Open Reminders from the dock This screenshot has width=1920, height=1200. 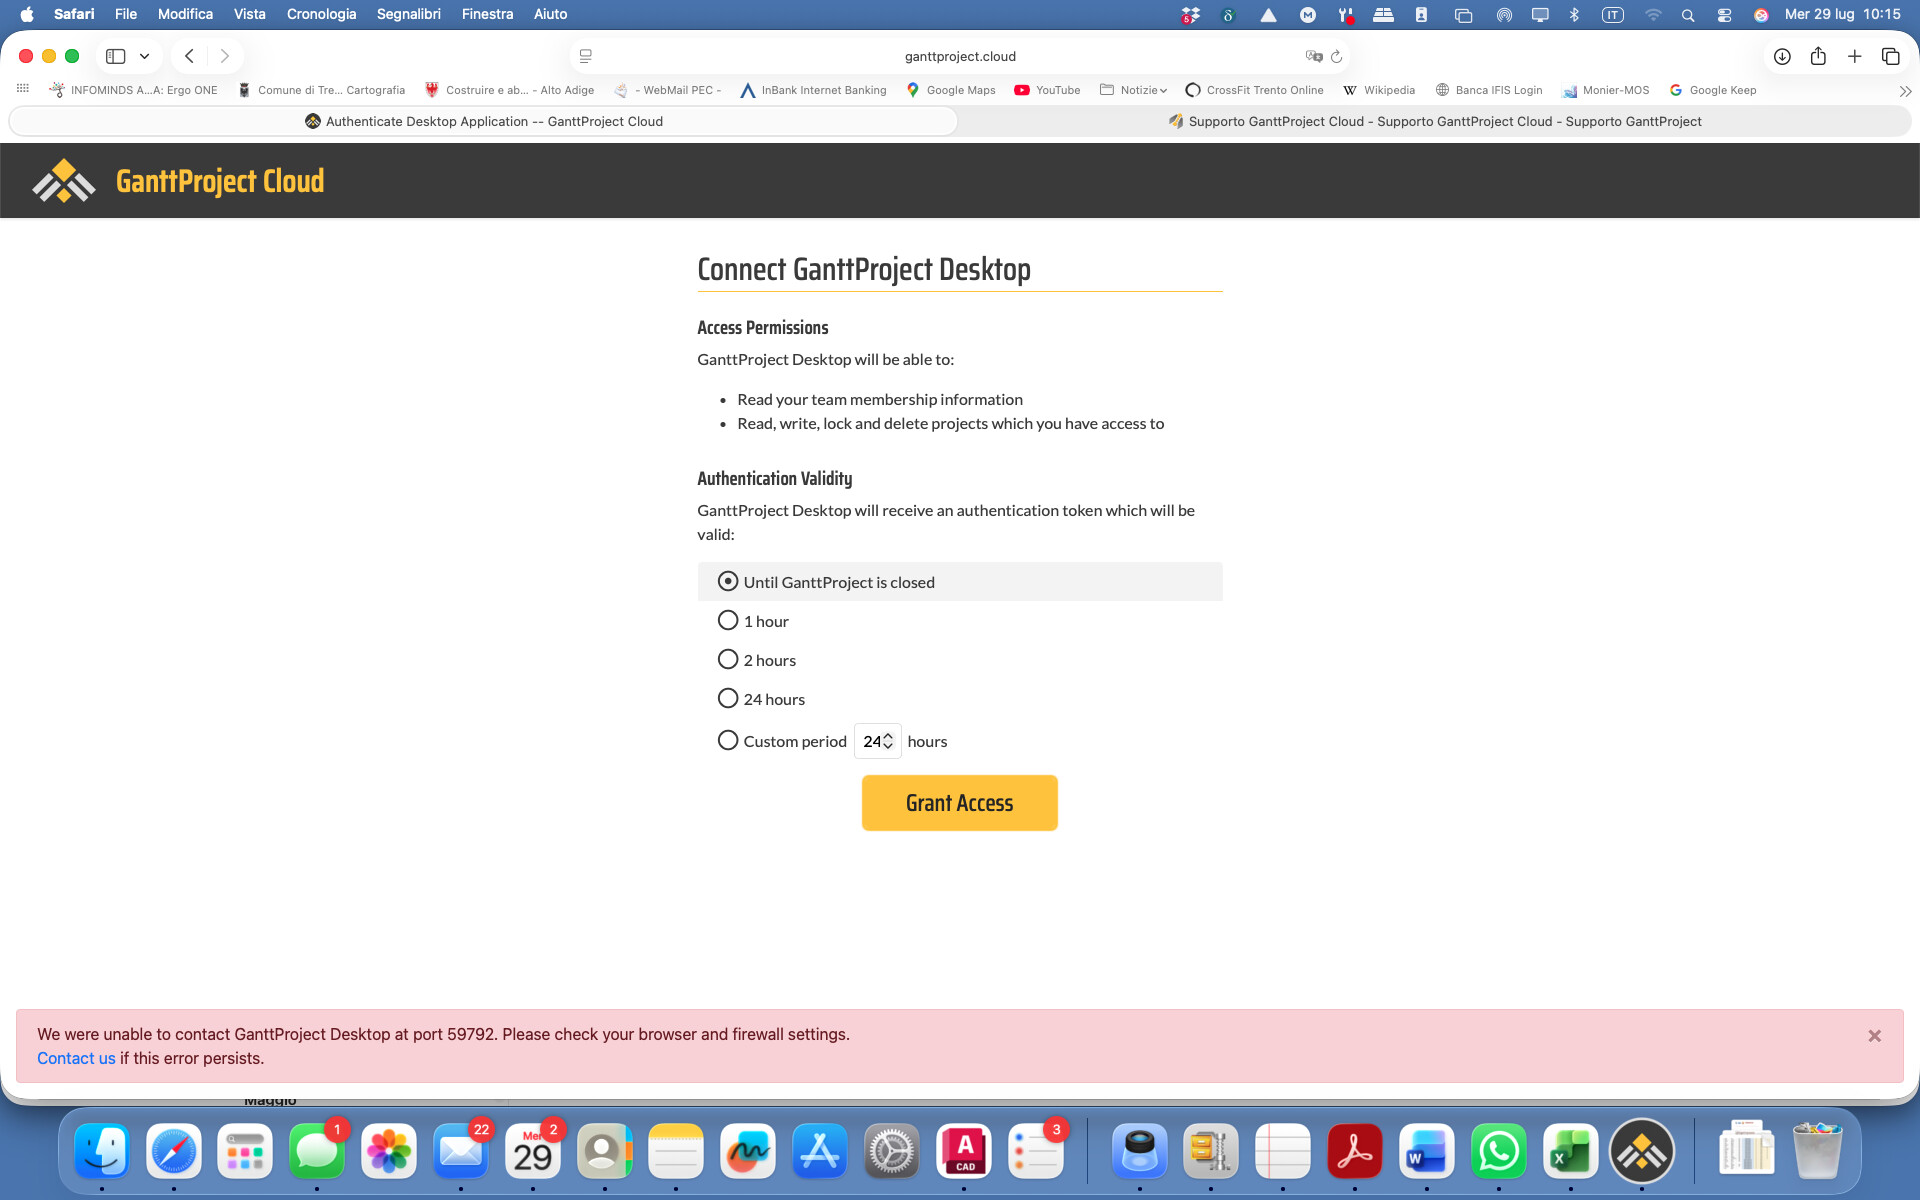tap(1036, 1151)
